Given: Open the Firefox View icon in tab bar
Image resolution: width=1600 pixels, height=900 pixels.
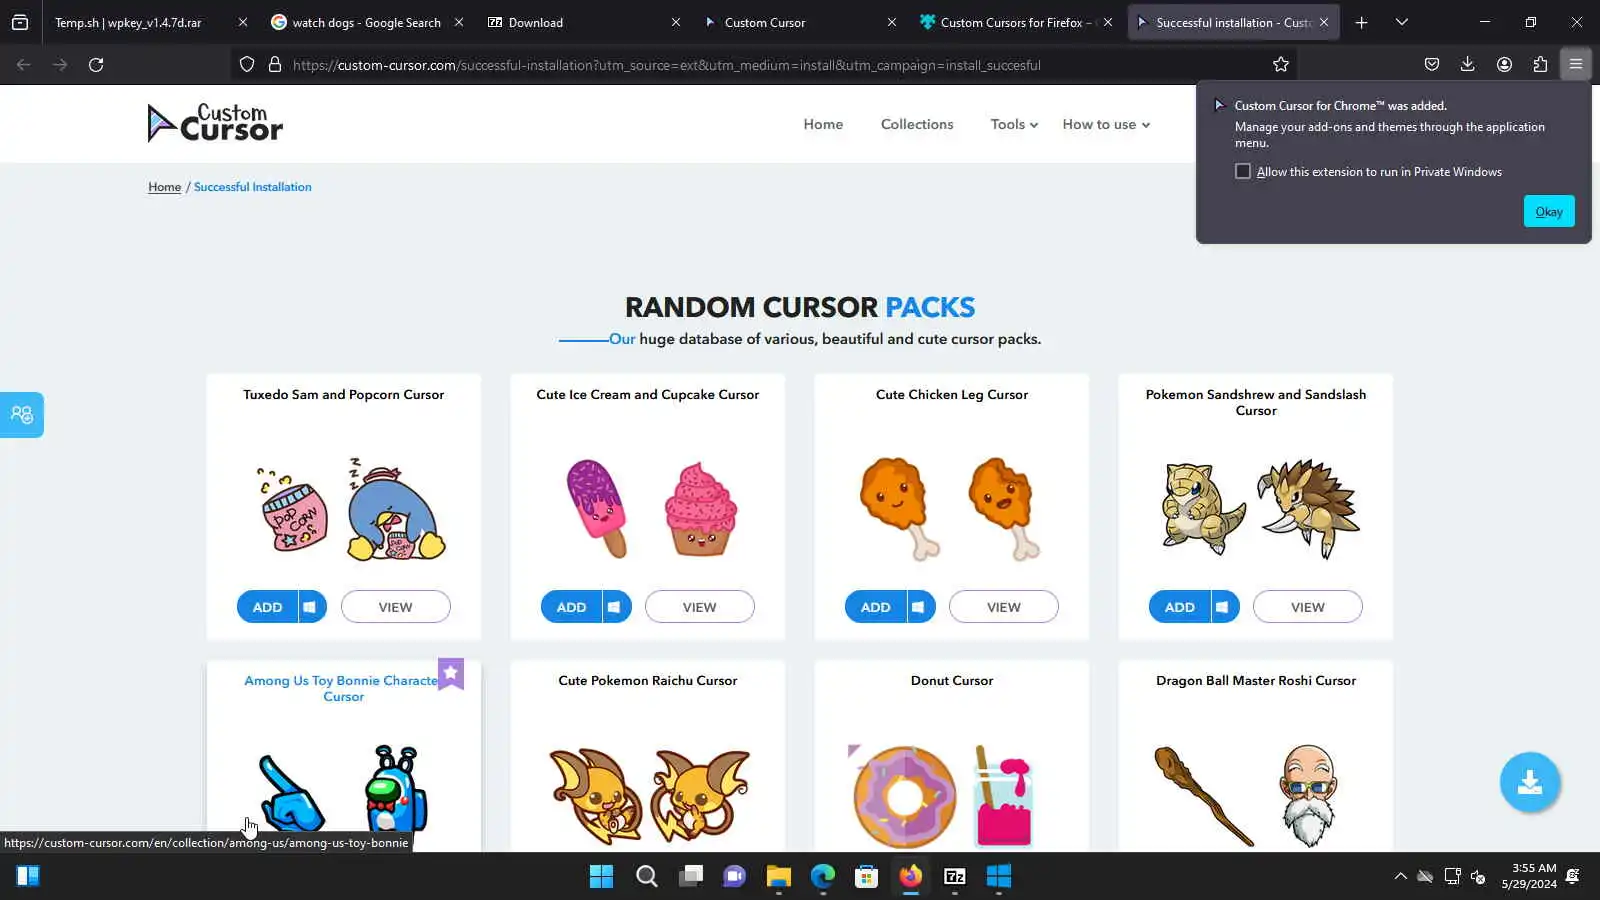Looking at the screenshot, I should (x=20, y=22).
